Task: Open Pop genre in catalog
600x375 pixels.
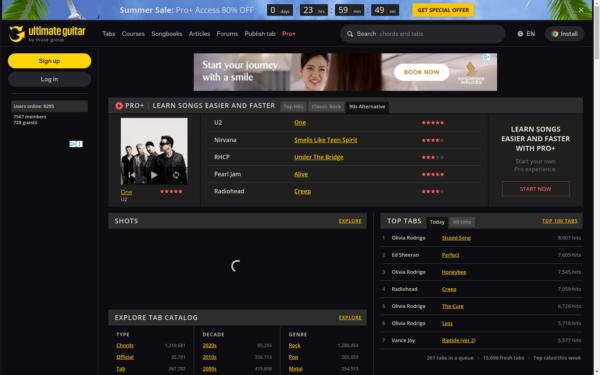Action: point(293,357)
